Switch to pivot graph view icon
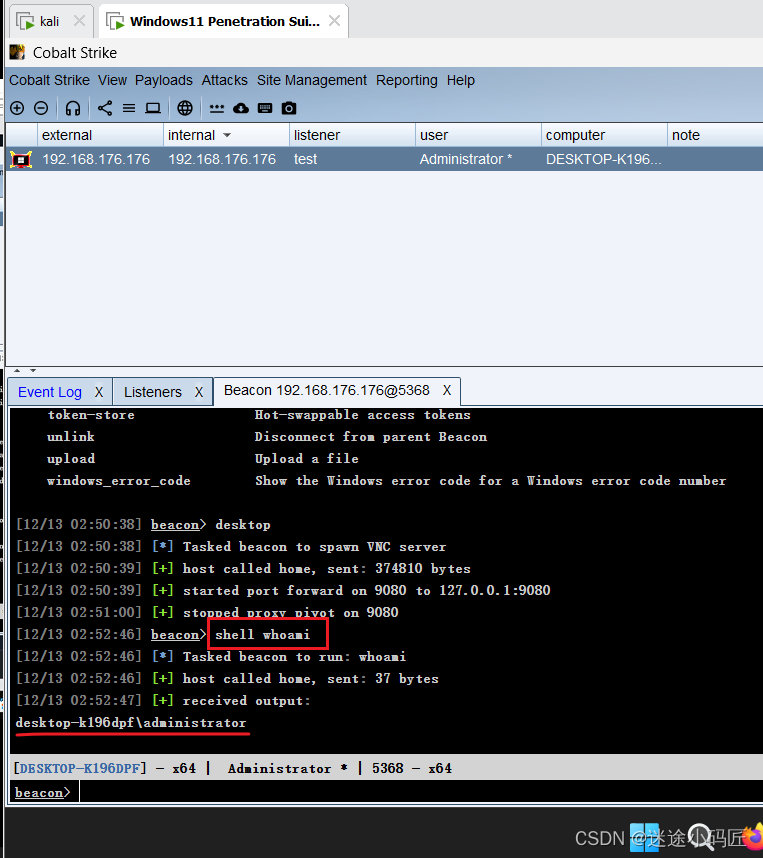 pyautogui.click(x=105, y=108)
